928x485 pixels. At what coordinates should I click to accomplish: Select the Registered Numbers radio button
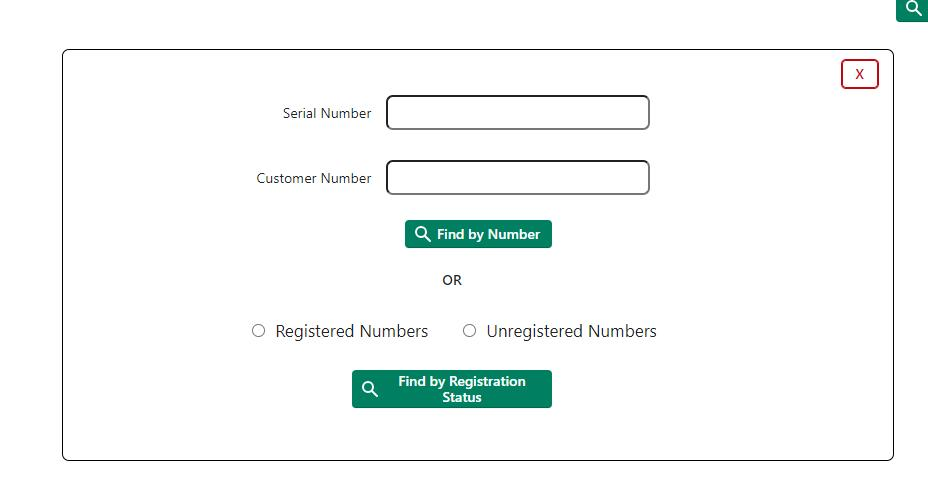coord(259,331)
